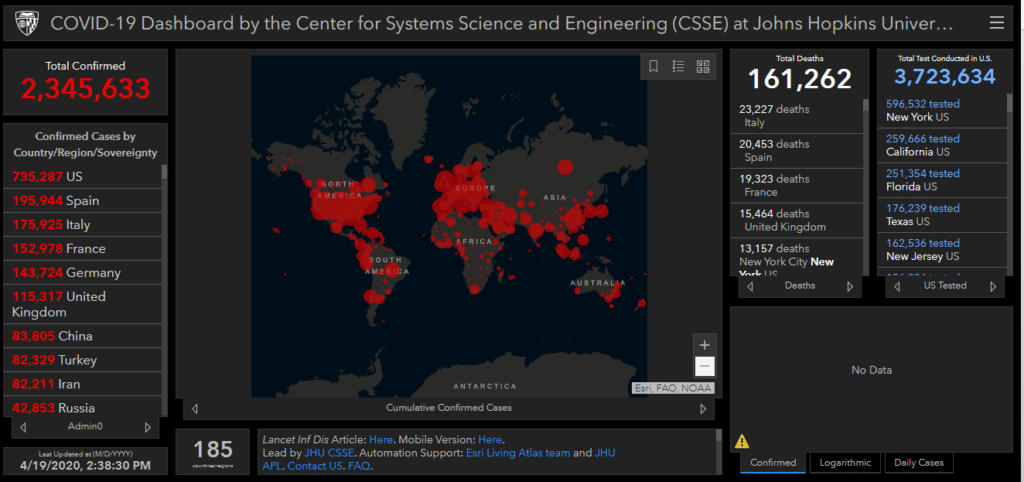Click the Total Deaths 161,262 figure

tap(799, 79)
